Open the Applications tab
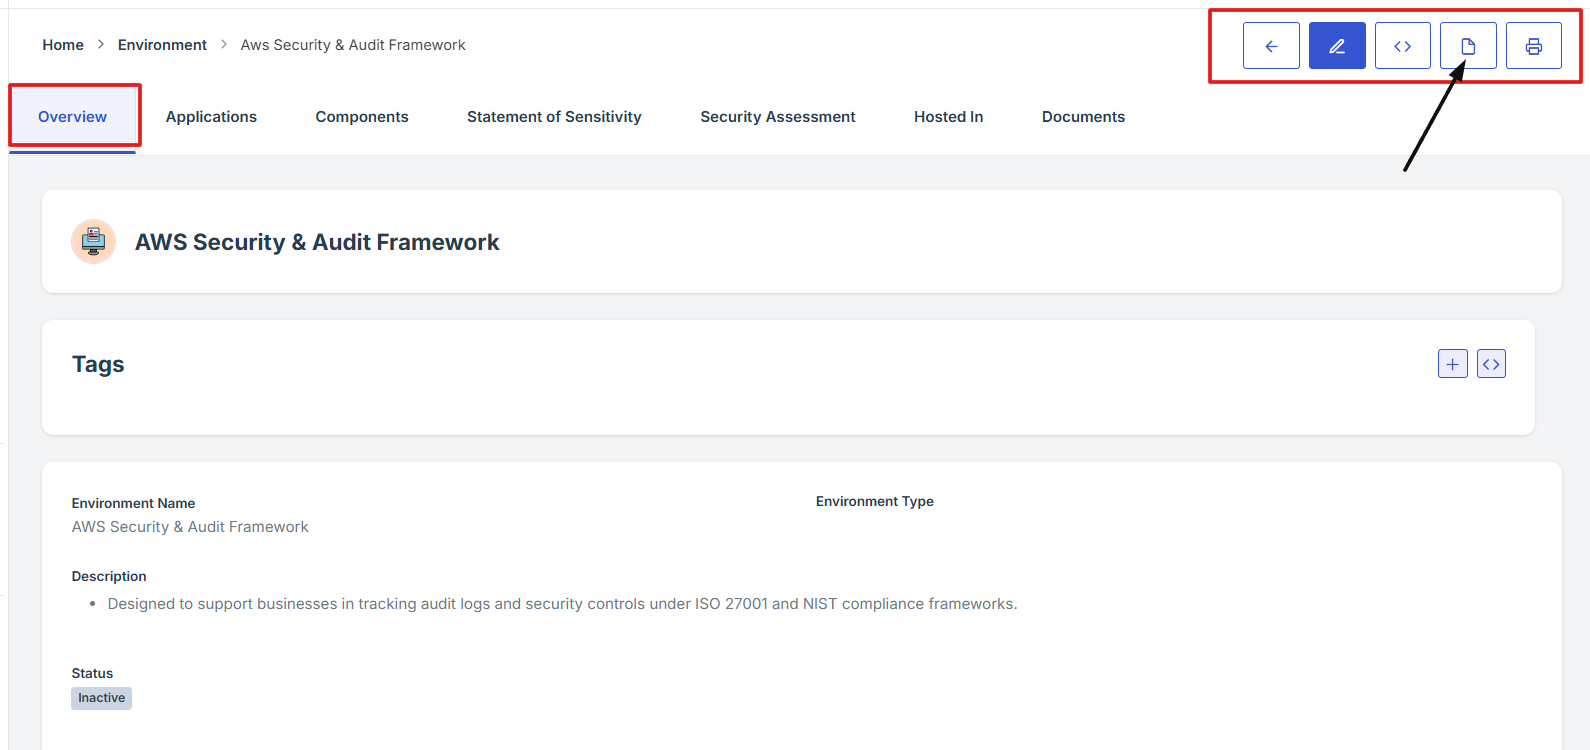 [211, 117]
